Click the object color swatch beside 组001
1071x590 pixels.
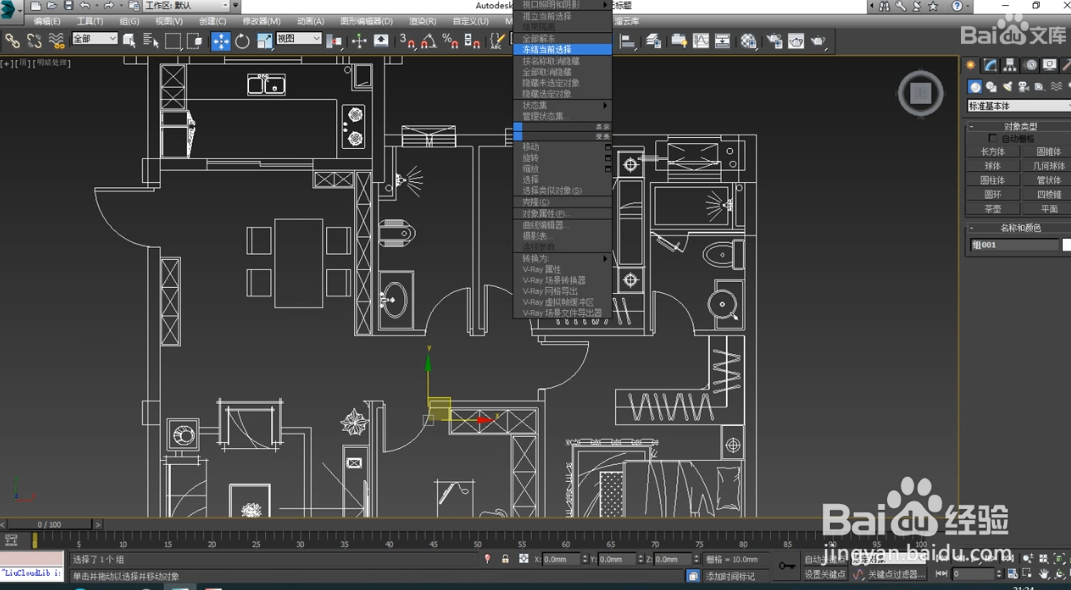tap(1066, 245)
